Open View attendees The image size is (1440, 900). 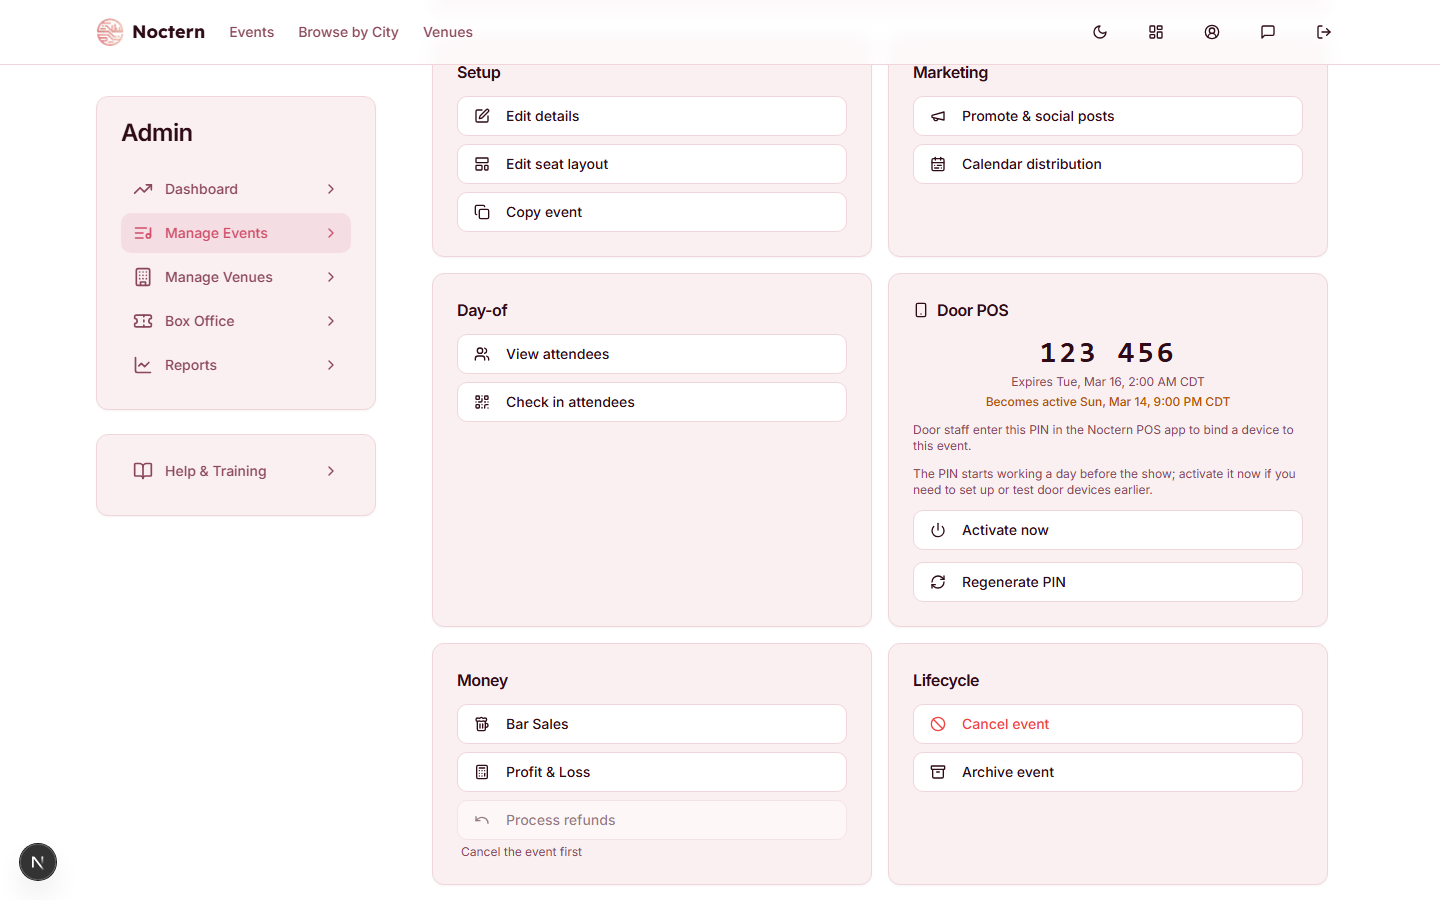pyautogui.click(x=652, y=354)
